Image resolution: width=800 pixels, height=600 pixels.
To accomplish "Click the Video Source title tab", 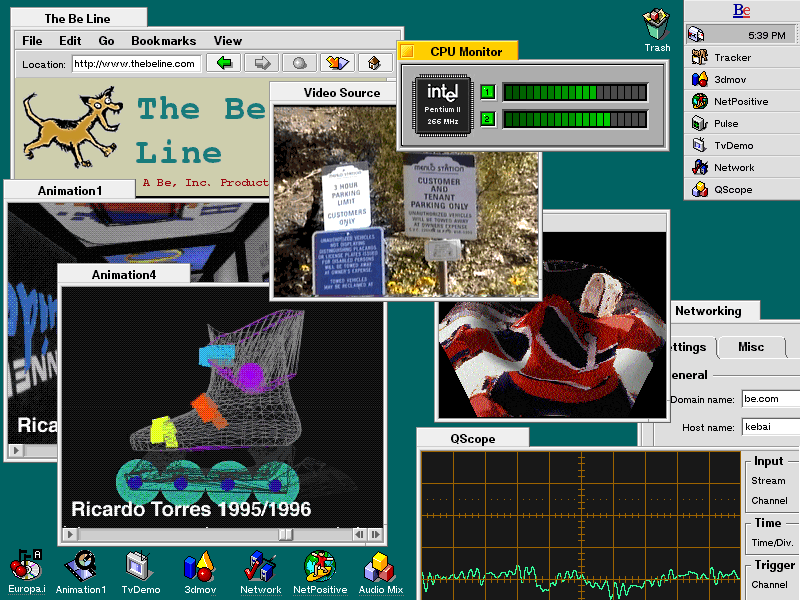I will pos(333,92).
